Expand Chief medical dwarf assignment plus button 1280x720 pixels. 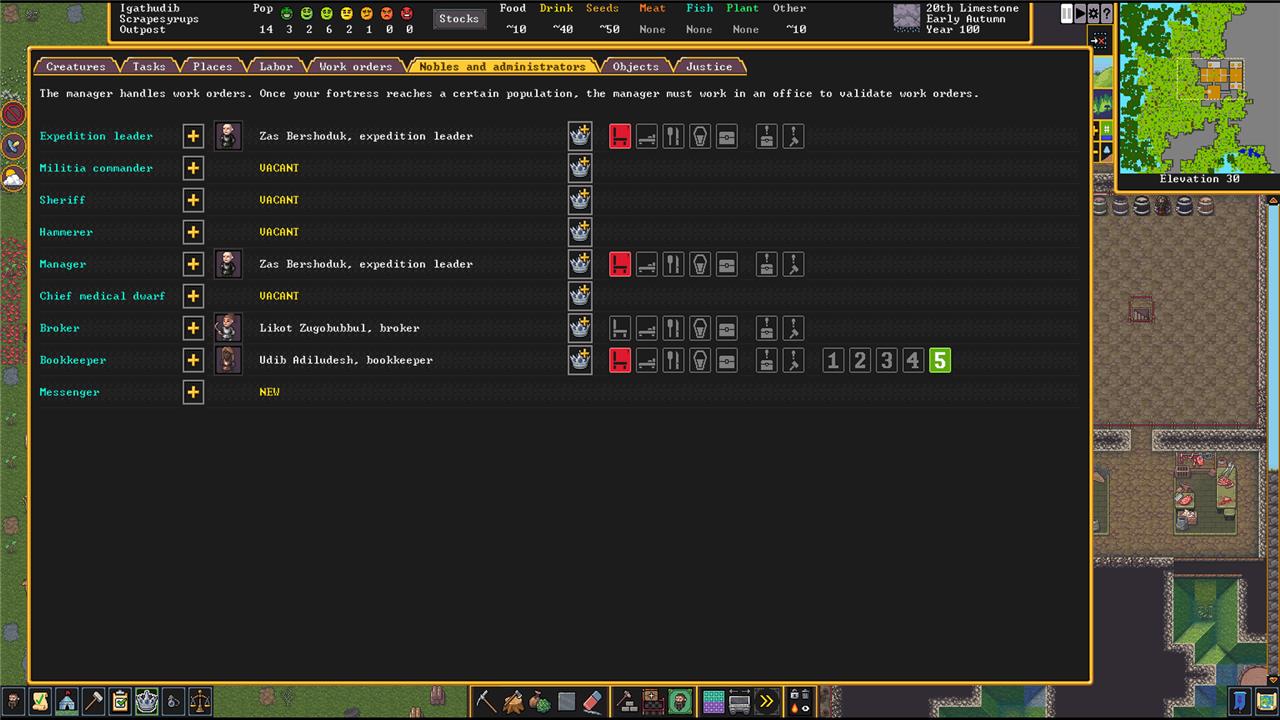[x=193, y=296]
